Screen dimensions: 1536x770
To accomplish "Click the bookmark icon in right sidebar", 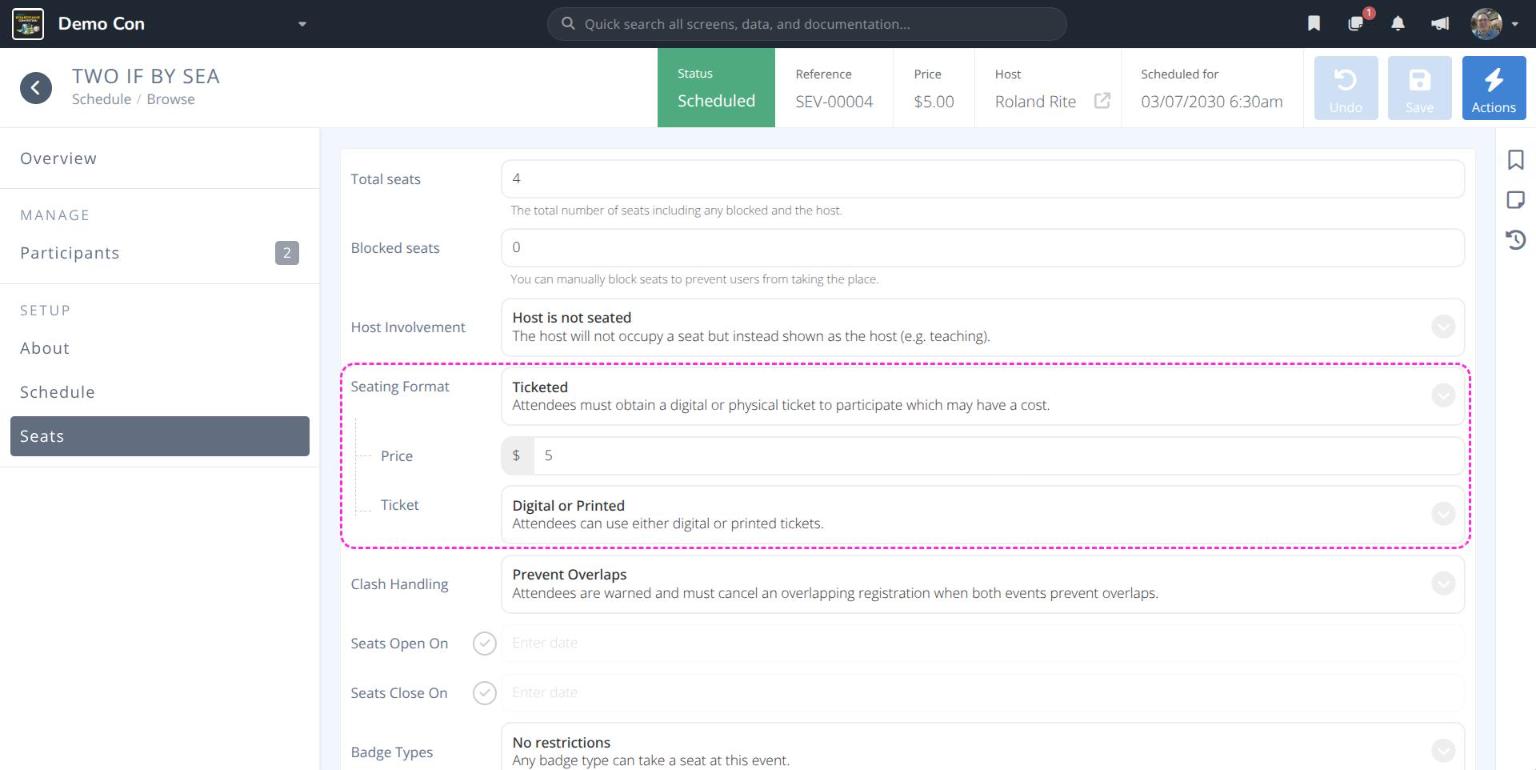I will click(x=1516, y=160).
